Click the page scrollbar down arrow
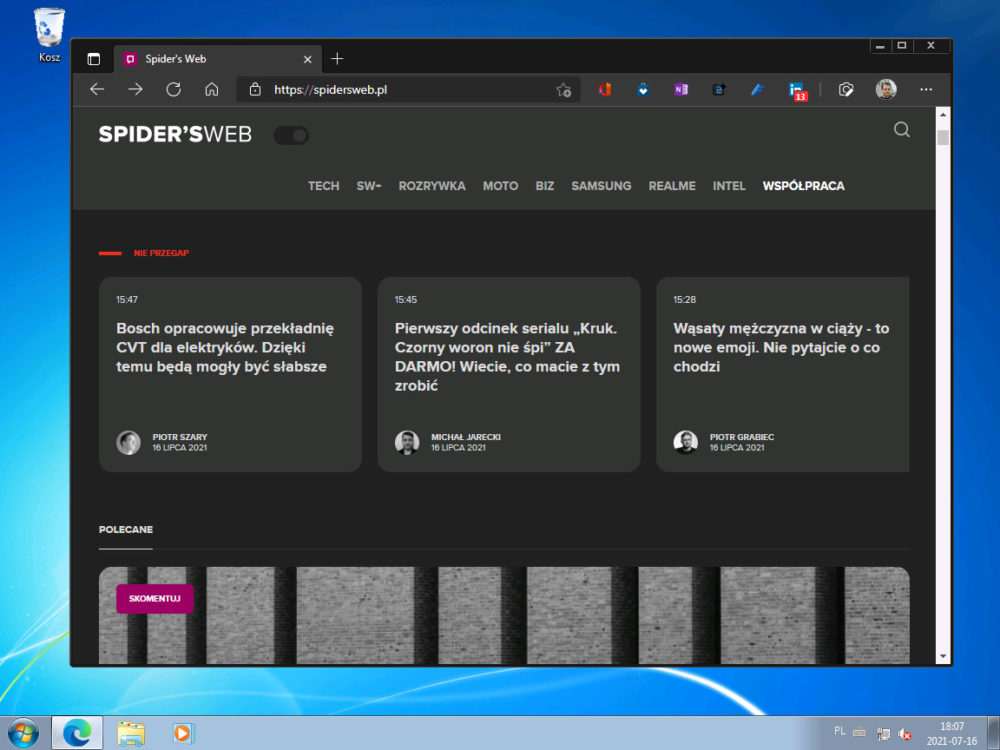Screen dimensions: 1000x750 point(943,657)
